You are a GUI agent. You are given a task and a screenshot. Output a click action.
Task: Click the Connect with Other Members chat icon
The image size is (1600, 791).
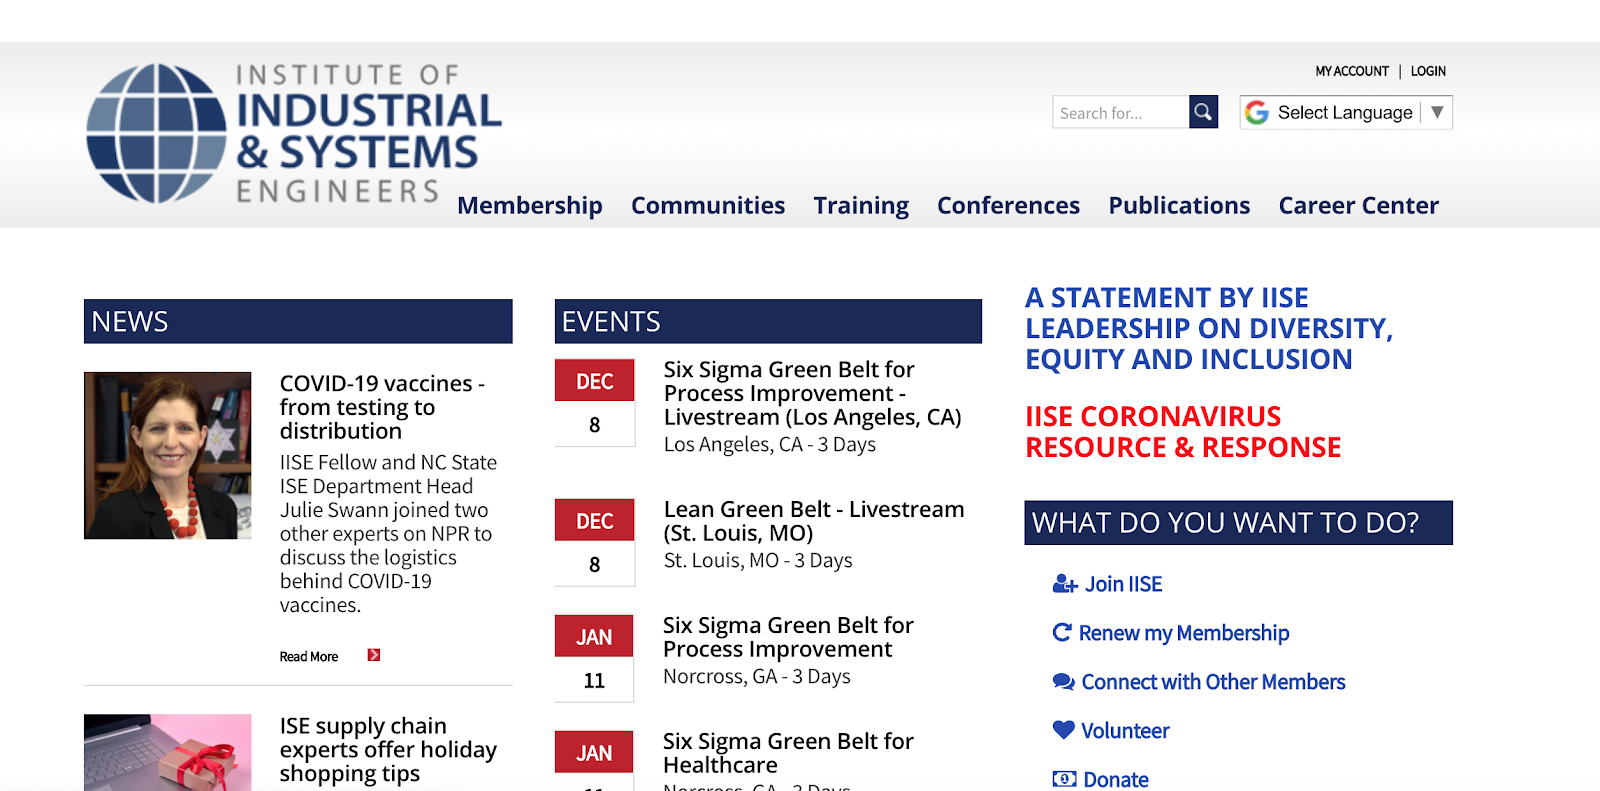click(x=1063, y=682)
